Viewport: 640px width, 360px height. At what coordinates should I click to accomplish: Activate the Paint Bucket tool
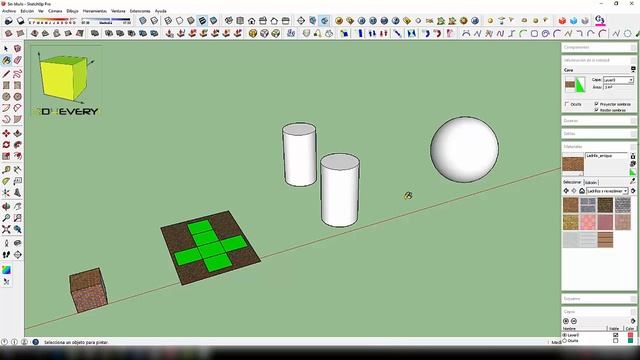point(6,60)
